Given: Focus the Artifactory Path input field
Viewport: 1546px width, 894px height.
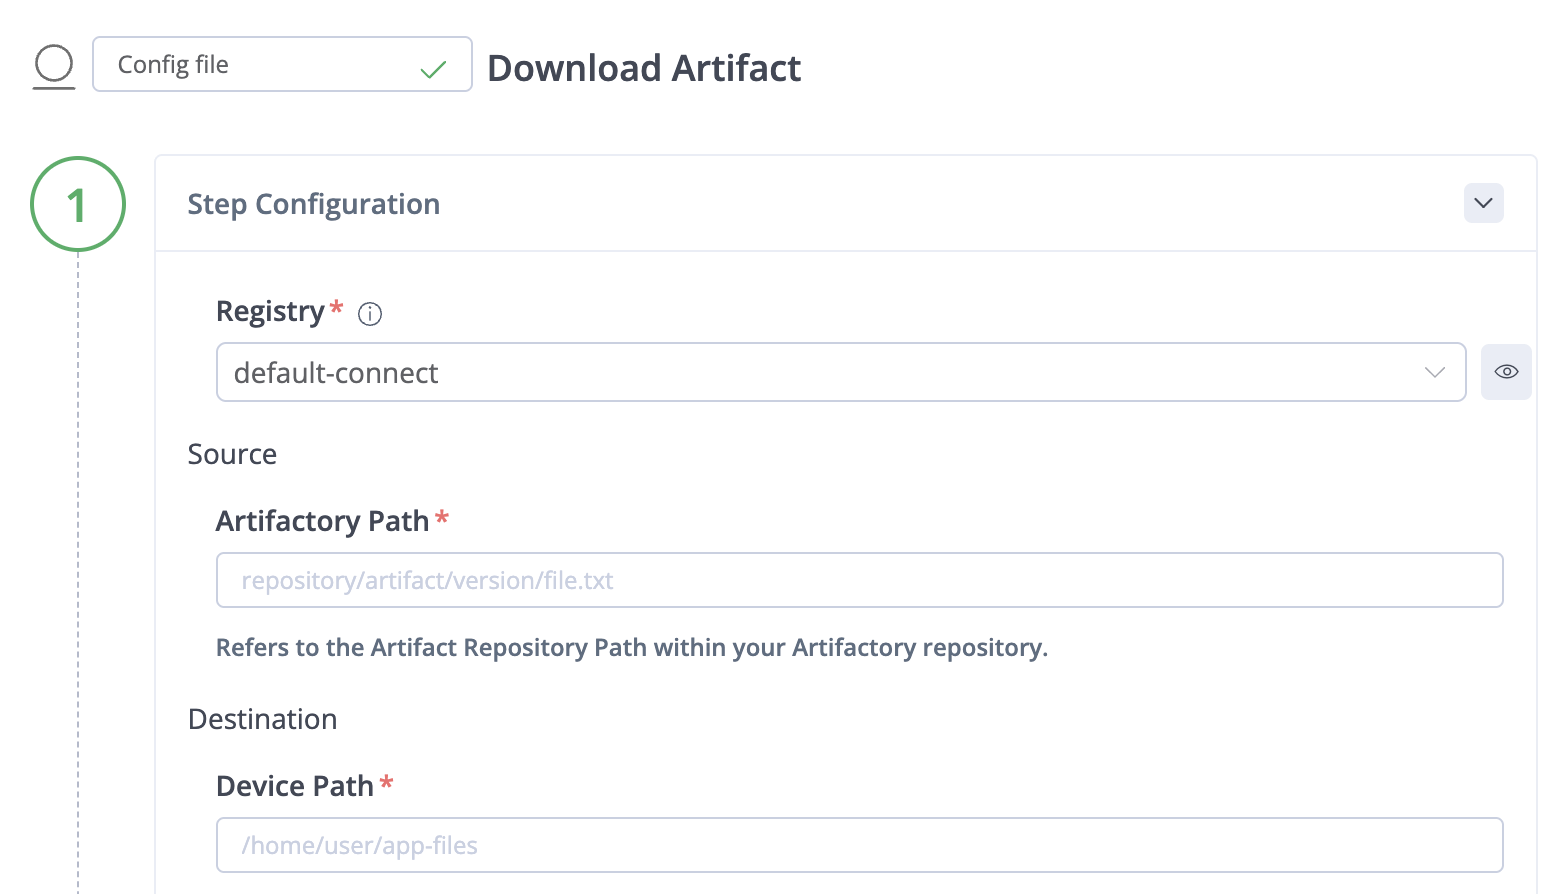Looking at the screenshot, I should [x=859, y=580].
